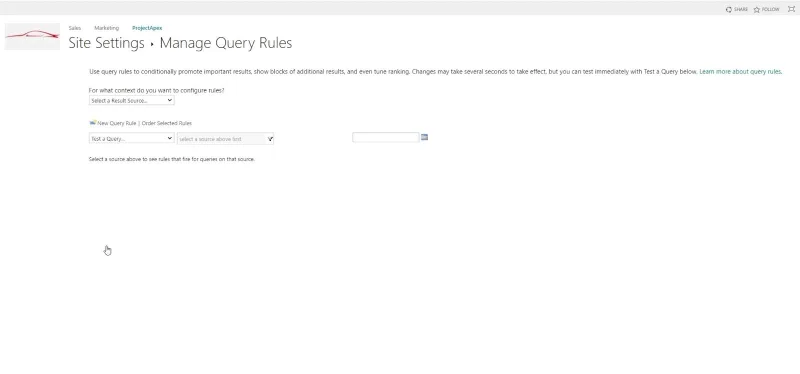Click 'For what context do you want' label
Image resolution: width=800 pixels, height=374 pixels.
tap(157, 90)
